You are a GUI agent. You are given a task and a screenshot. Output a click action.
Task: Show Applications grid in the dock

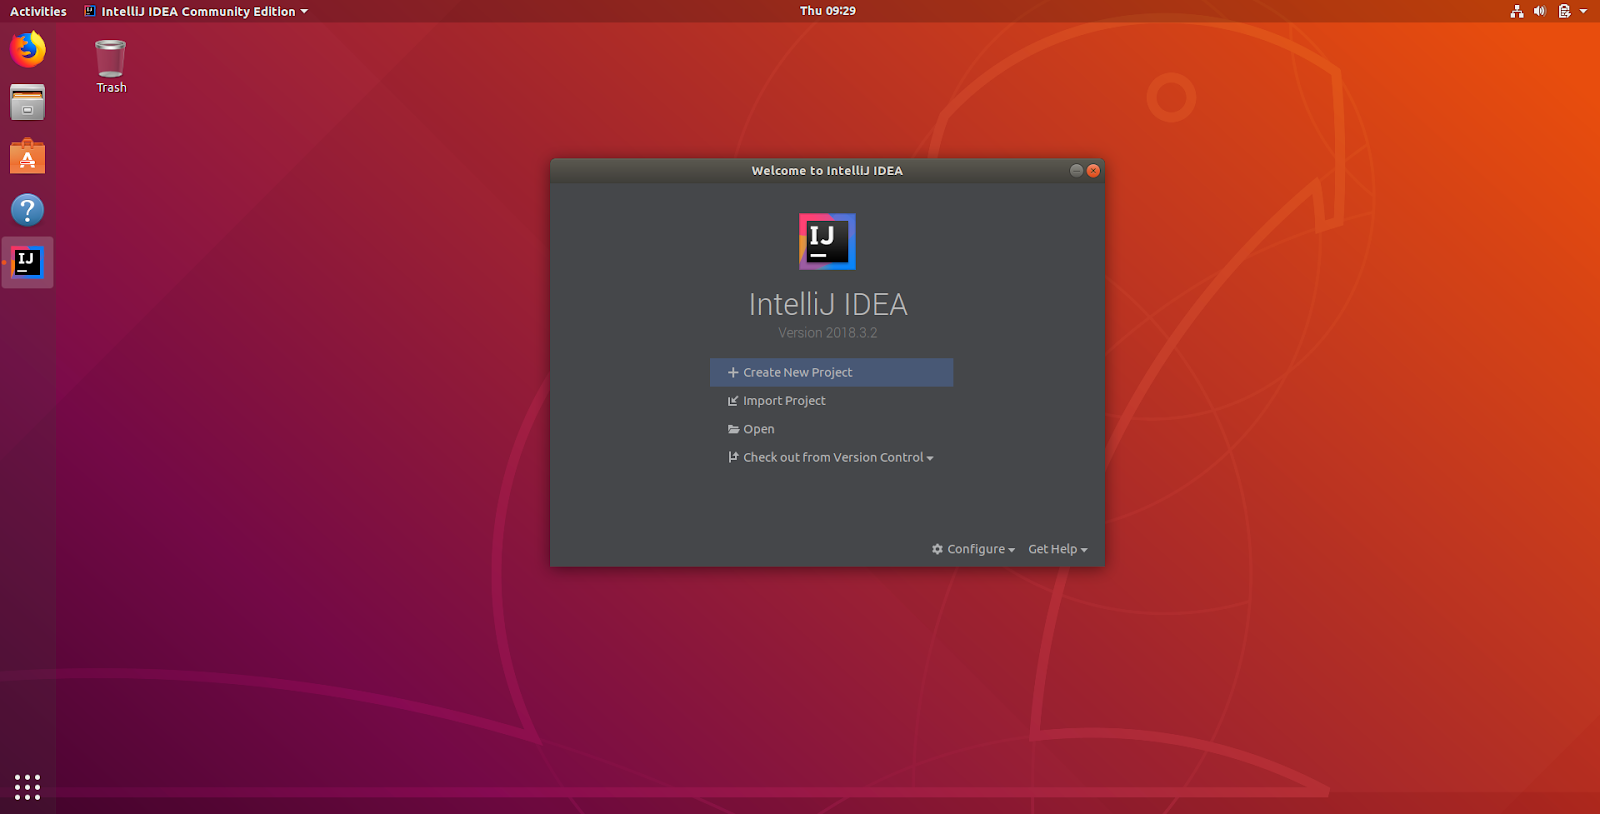pos(28,787)
